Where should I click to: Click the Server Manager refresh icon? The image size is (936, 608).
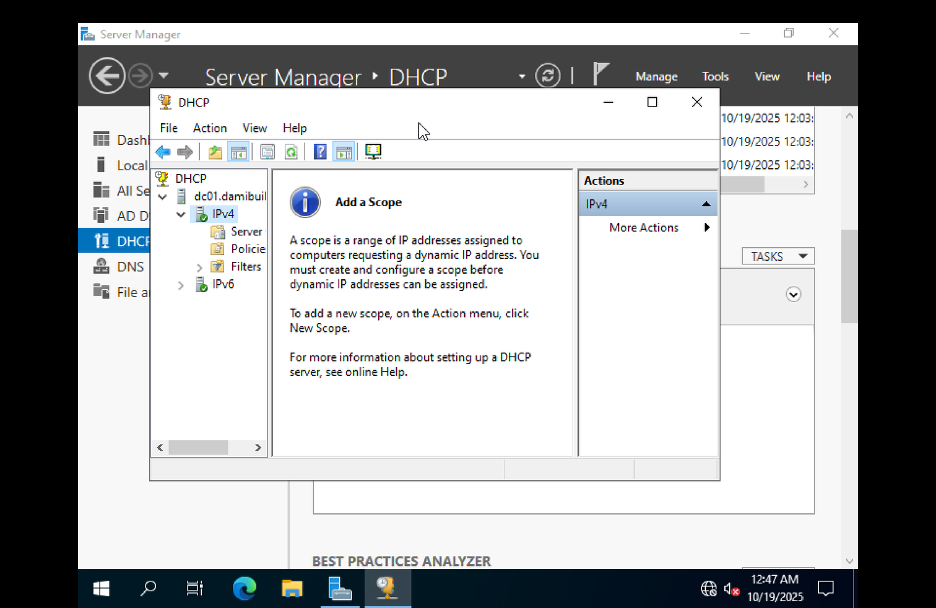pyautogui.click(x=547, y=75)
